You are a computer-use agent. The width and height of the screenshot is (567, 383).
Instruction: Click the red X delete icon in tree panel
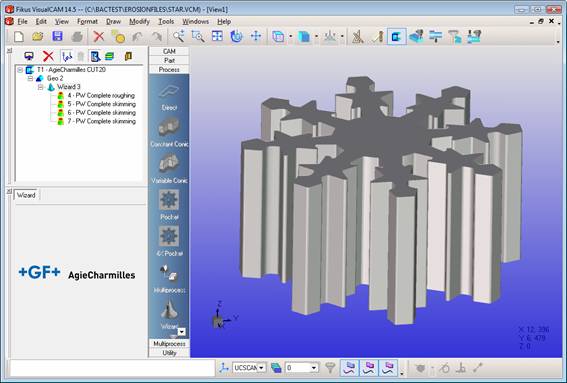pos(48,56)
